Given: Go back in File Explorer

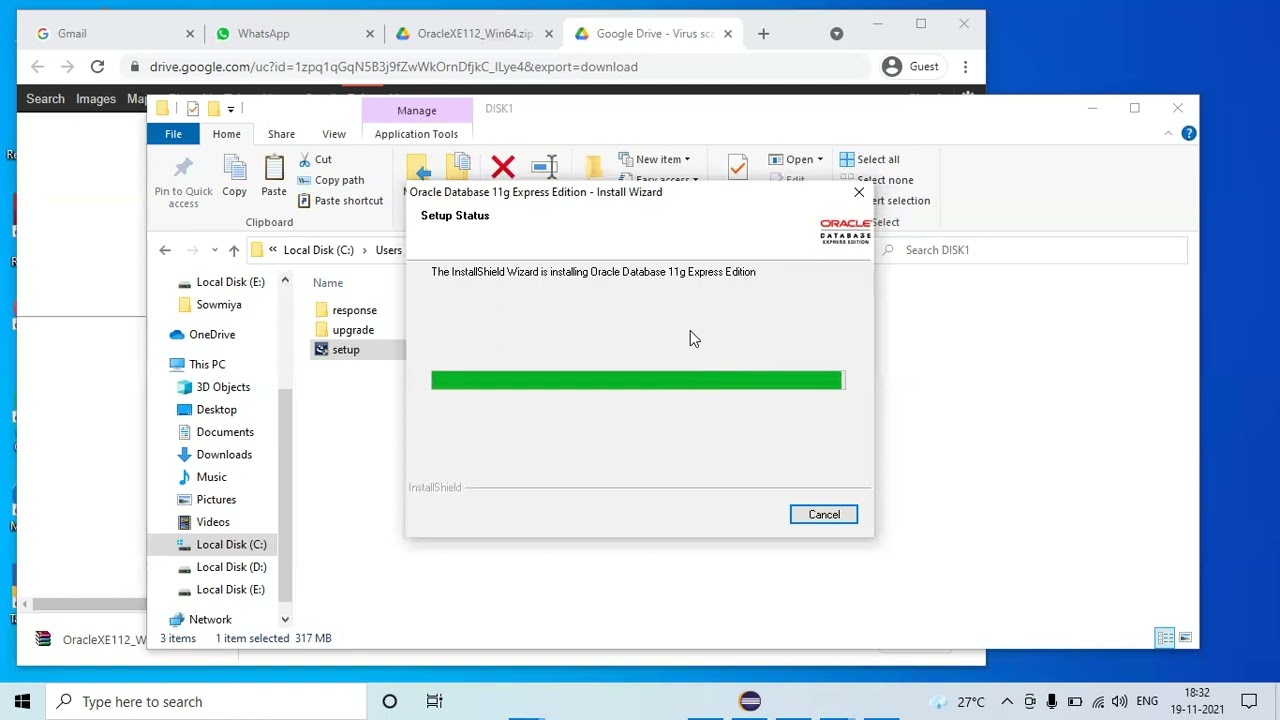Looking at the screenshot, I should pos(165,250).
